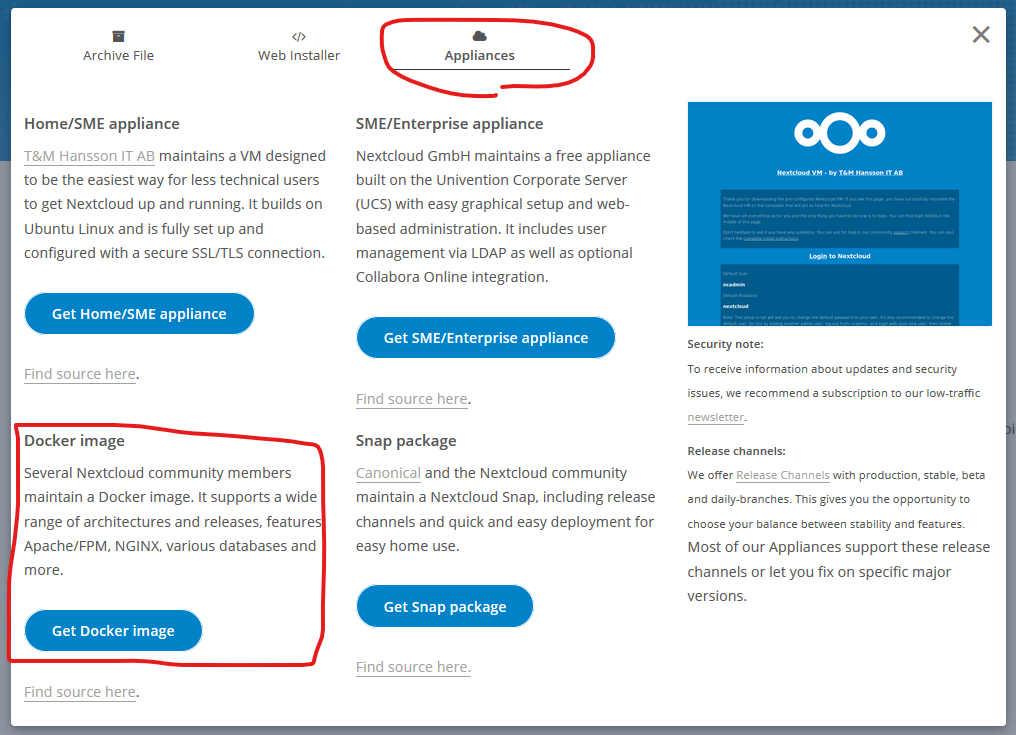Viewport: 1016px width, 735px height.
Task: Open Find source here under SME/Enterprise appliance
Action: (x=412, y=399)
